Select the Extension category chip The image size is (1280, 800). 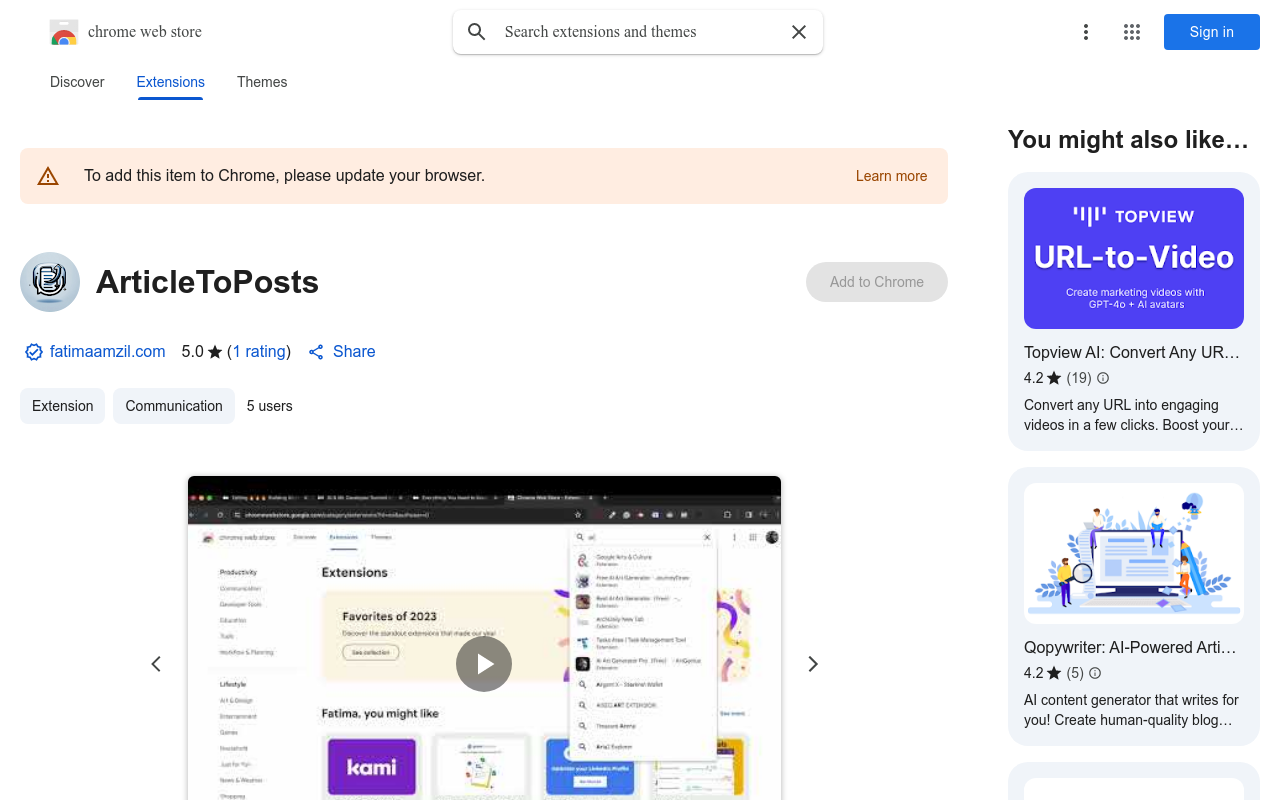click(62, 406)
